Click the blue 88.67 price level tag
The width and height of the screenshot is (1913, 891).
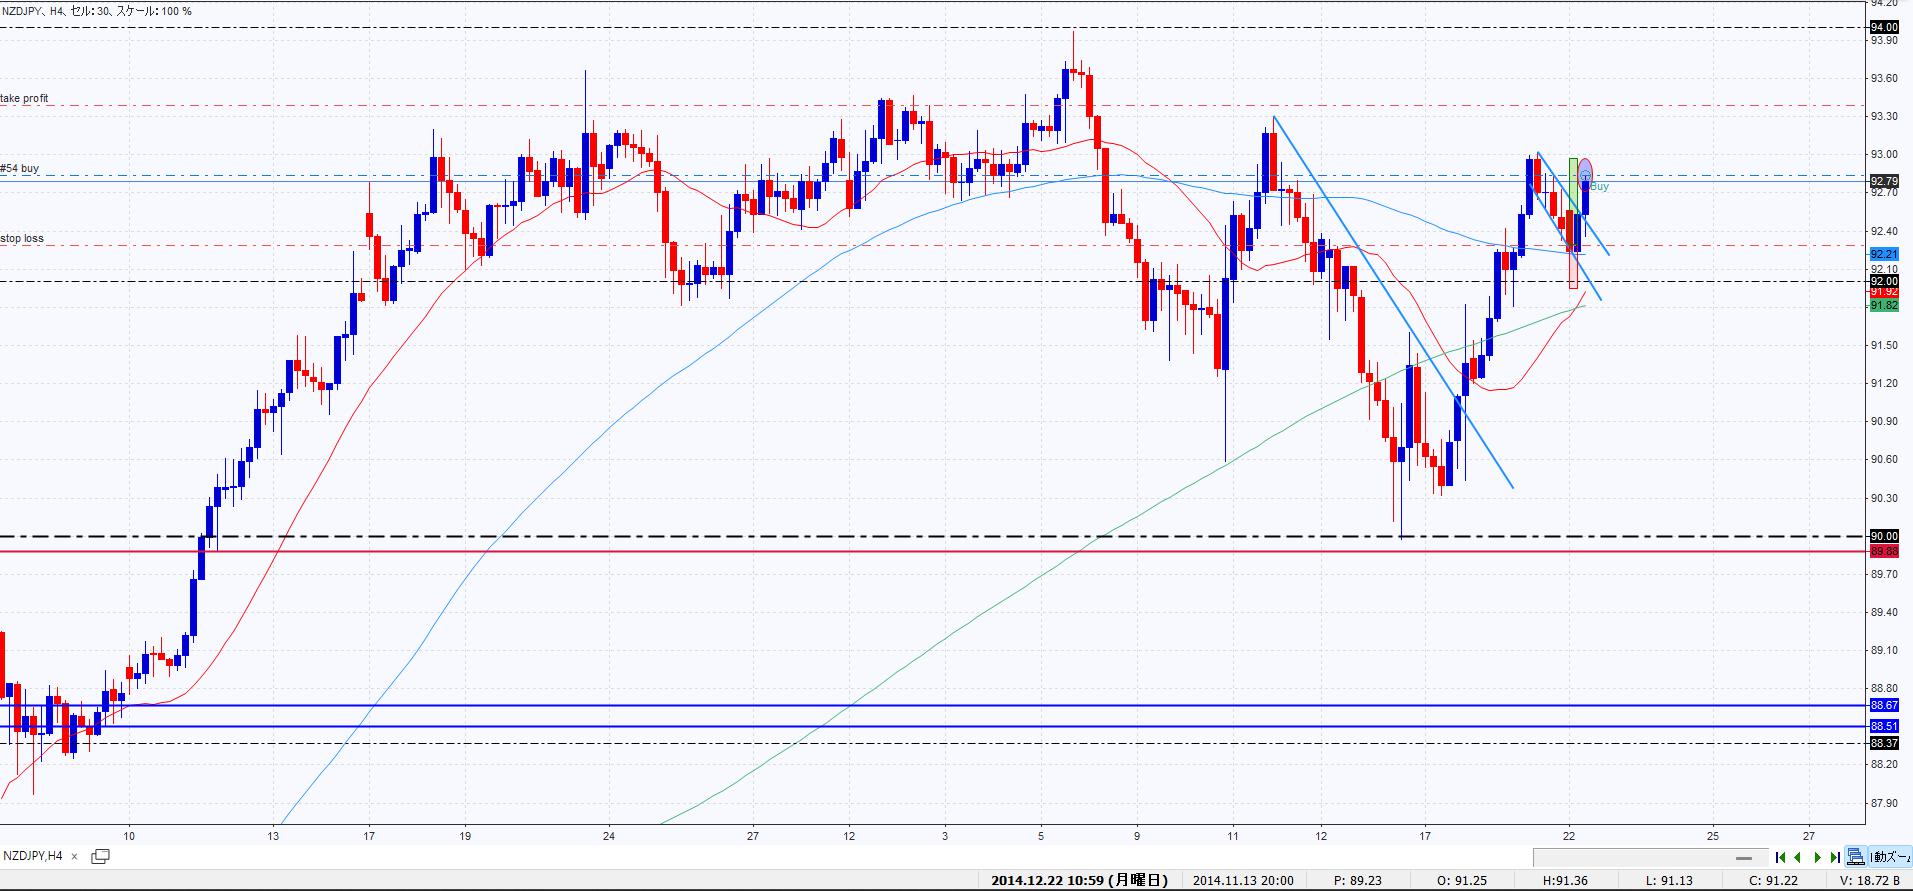[1883, 705]
